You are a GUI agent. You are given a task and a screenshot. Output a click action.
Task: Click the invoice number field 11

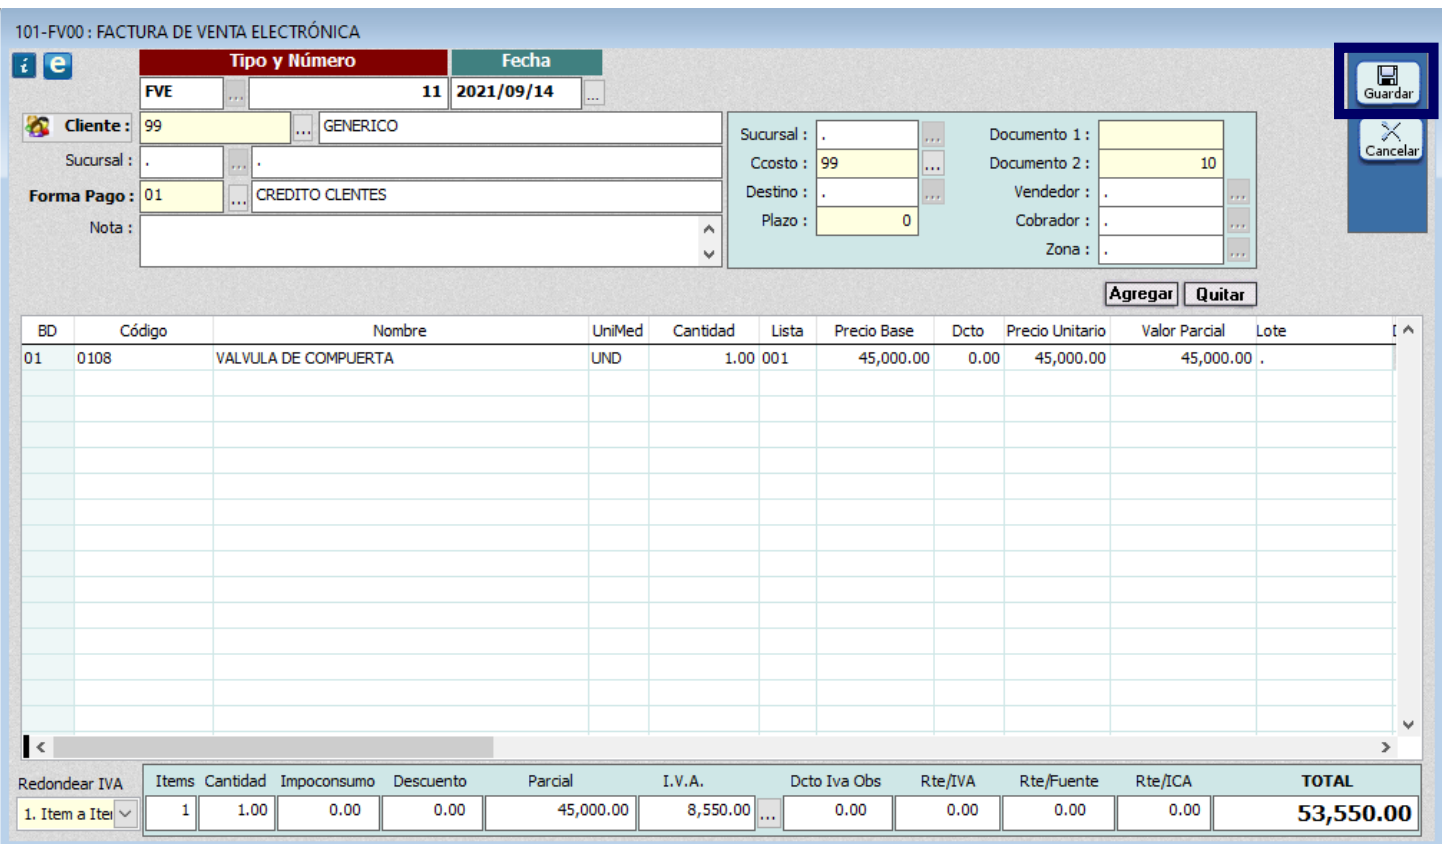(x=347, y=92)
